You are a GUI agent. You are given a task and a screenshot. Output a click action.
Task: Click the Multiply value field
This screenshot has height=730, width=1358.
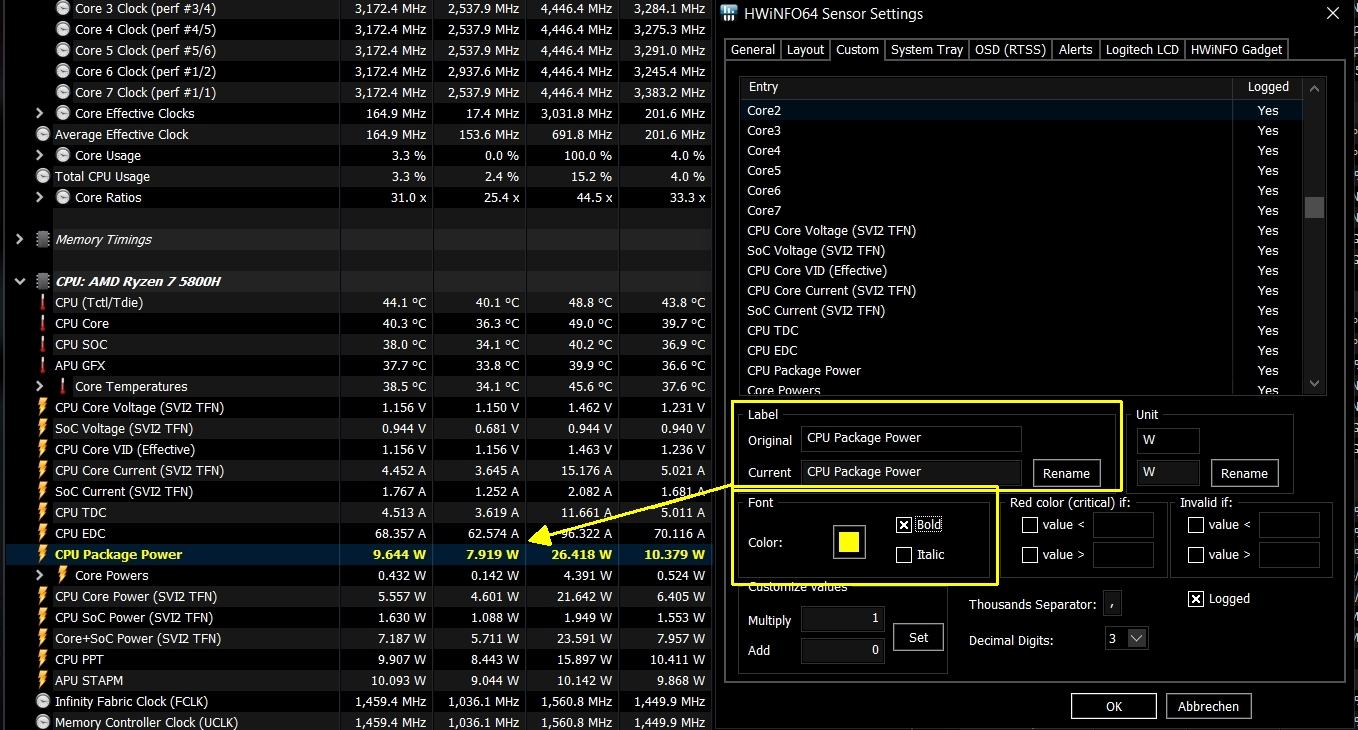(x=842, y=619)
